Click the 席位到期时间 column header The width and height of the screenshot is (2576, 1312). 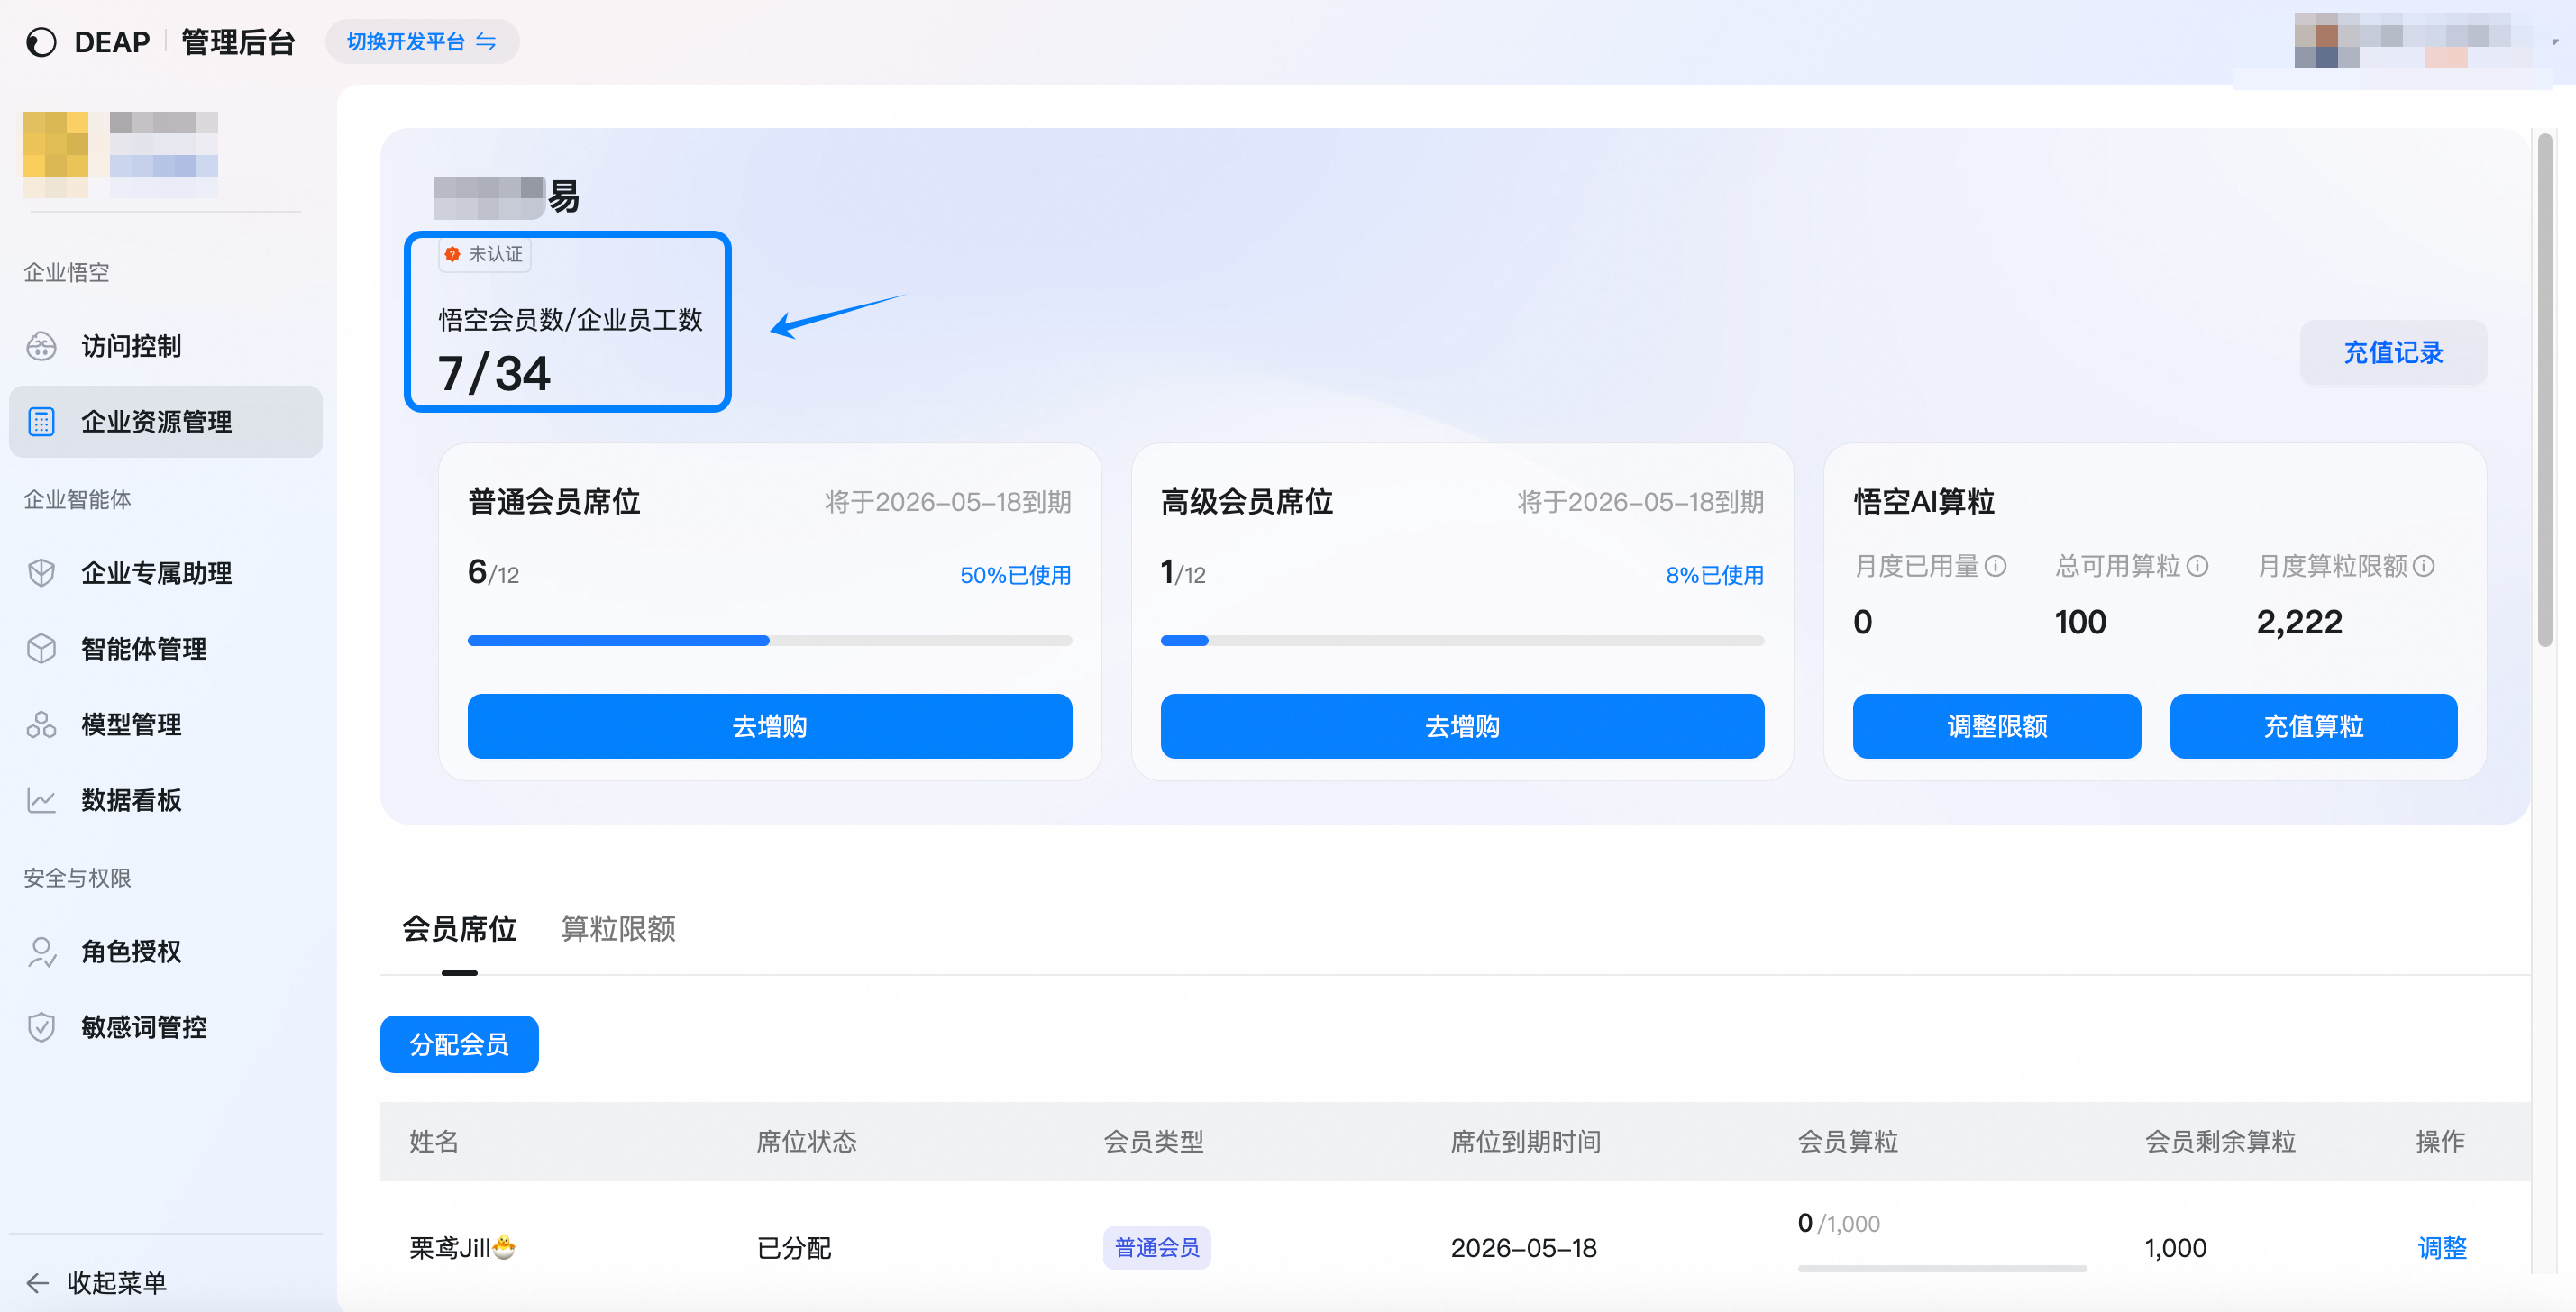pyautogui.click(x=1525, y=1142)
